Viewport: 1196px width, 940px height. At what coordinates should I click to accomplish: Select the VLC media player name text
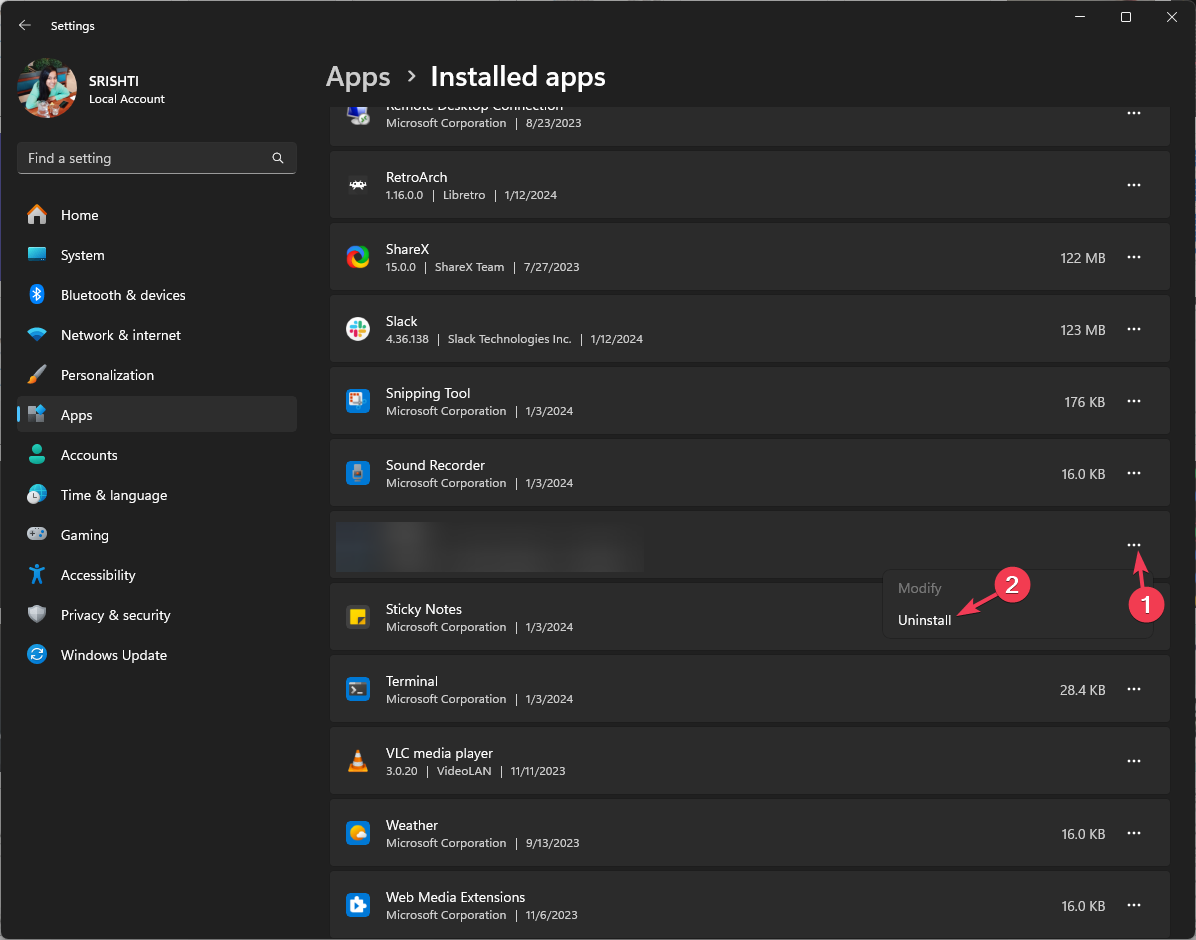(x=439, y=753)
